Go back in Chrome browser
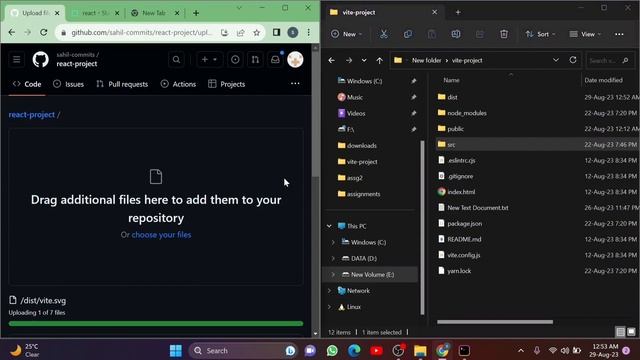The image size is (640, 360). point(11,32)
